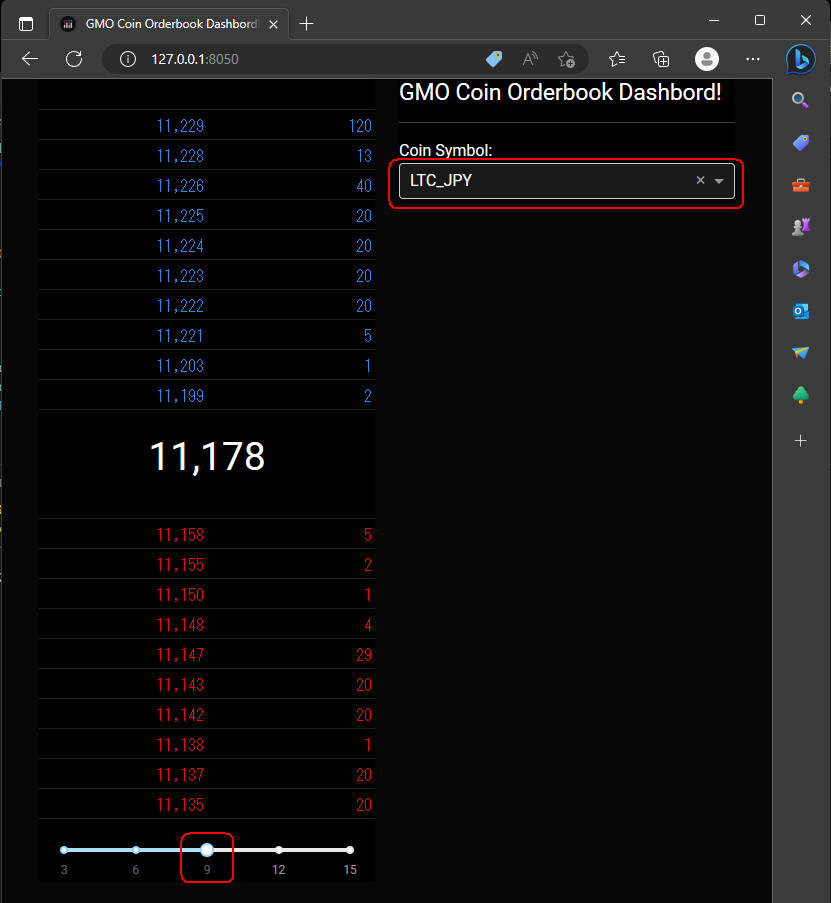Click ask price 11,228
The height and width of the screenshot is (903, 831).
point(180,156)
